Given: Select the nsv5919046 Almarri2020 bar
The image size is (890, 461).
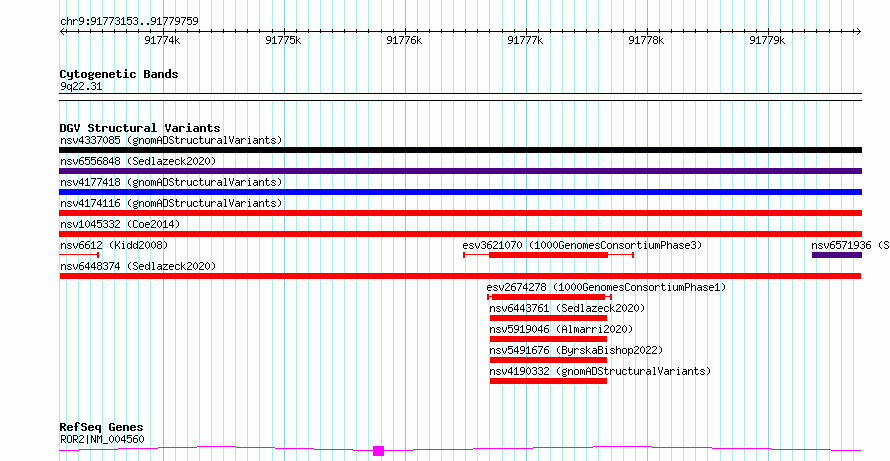Looking at the screenshot, I should pos(548,339).
